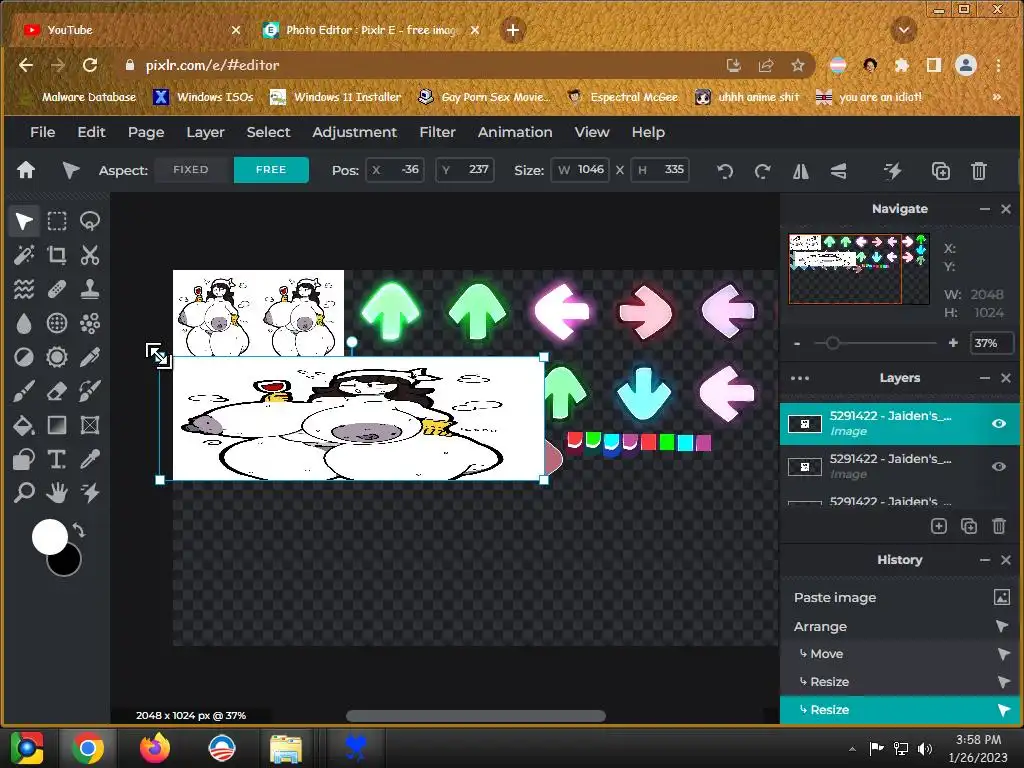Image resolution: width=1024 pixels, height=768 pixels.
Task: Set aspect mode to FIXED
Action: coord(191,170)
